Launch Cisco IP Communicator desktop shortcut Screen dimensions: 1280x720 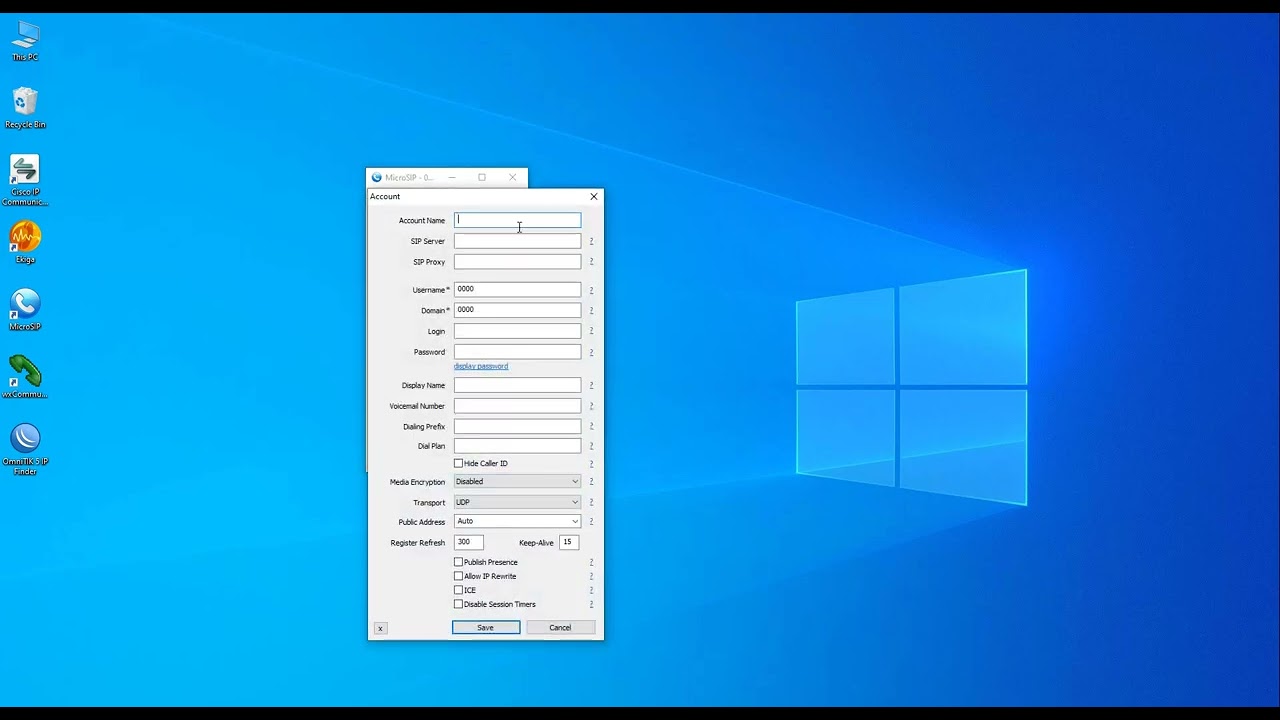coord(25,180)
